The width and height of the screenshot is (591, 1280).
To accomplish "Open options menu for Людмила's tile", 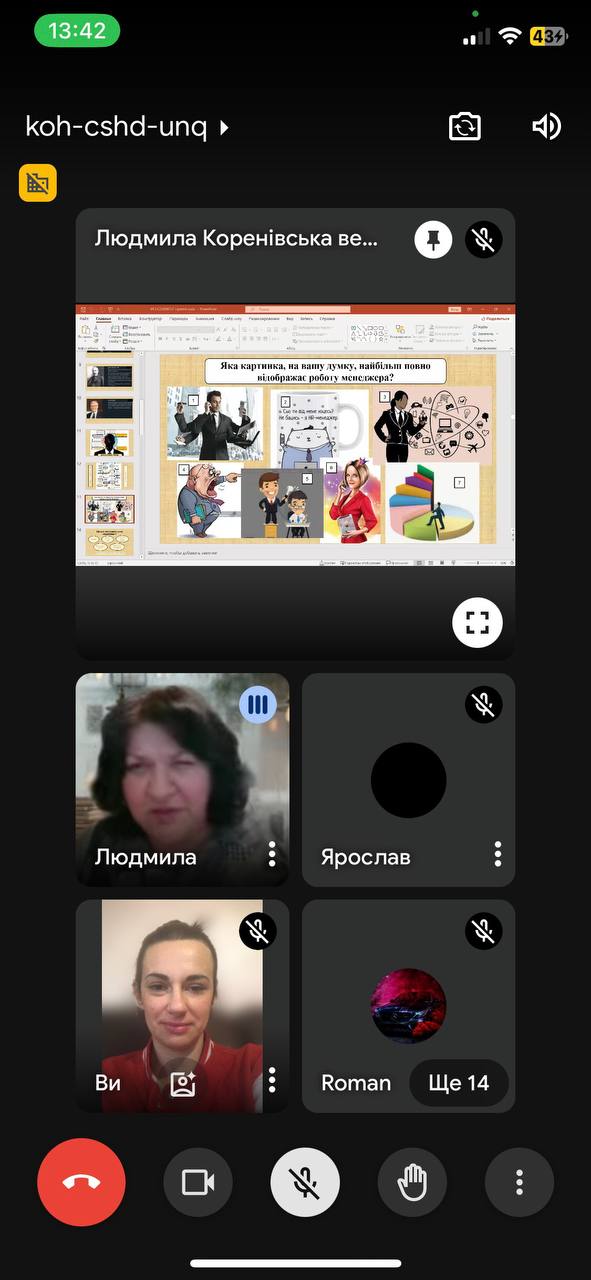I will (x=272, y=854).
